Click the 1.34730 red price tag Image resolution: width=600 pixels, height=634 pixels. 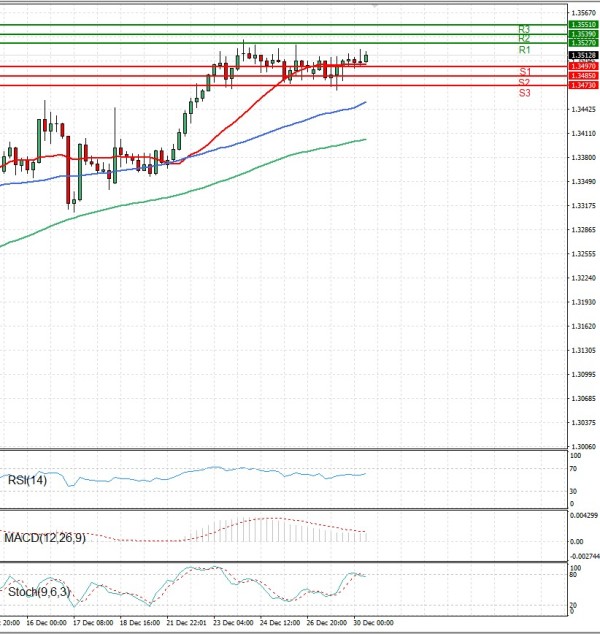pyautogui.click(x=583, y=86)
